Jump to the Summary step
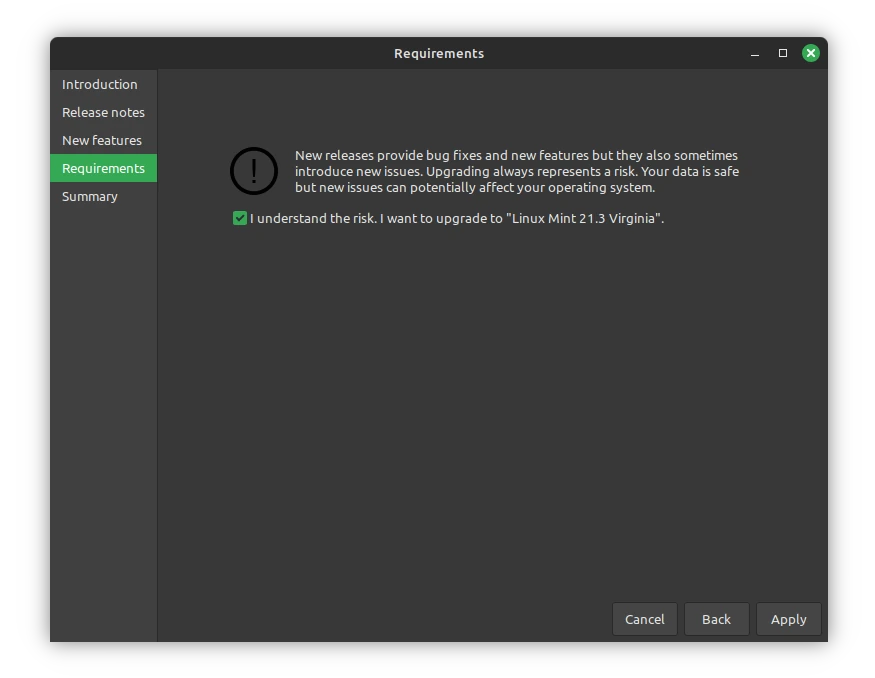This screenshot has width=875, height=678. (x=90, y=196)
